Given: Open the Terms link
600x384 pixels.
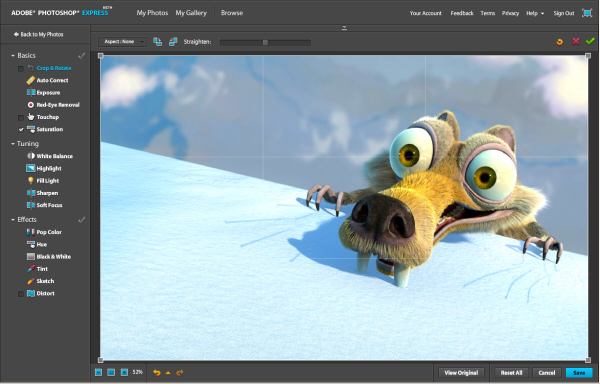Looking at the screenshot, I should point(488,13).
